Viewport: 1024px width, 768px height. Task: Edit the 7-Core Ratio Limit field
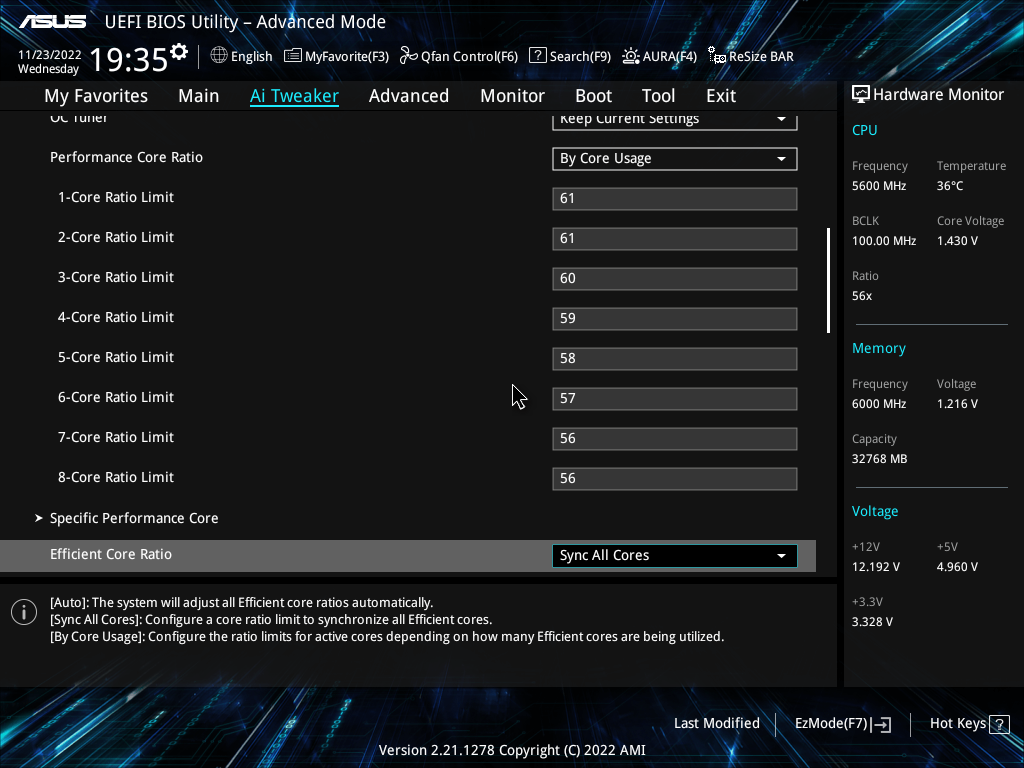click(x=675, y=439)
